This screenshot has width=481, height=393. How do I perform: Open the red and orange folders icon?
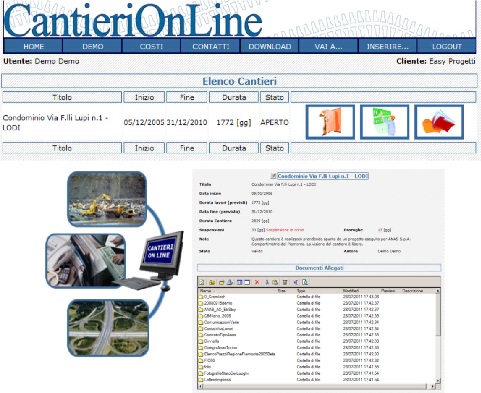click(439, 122)
